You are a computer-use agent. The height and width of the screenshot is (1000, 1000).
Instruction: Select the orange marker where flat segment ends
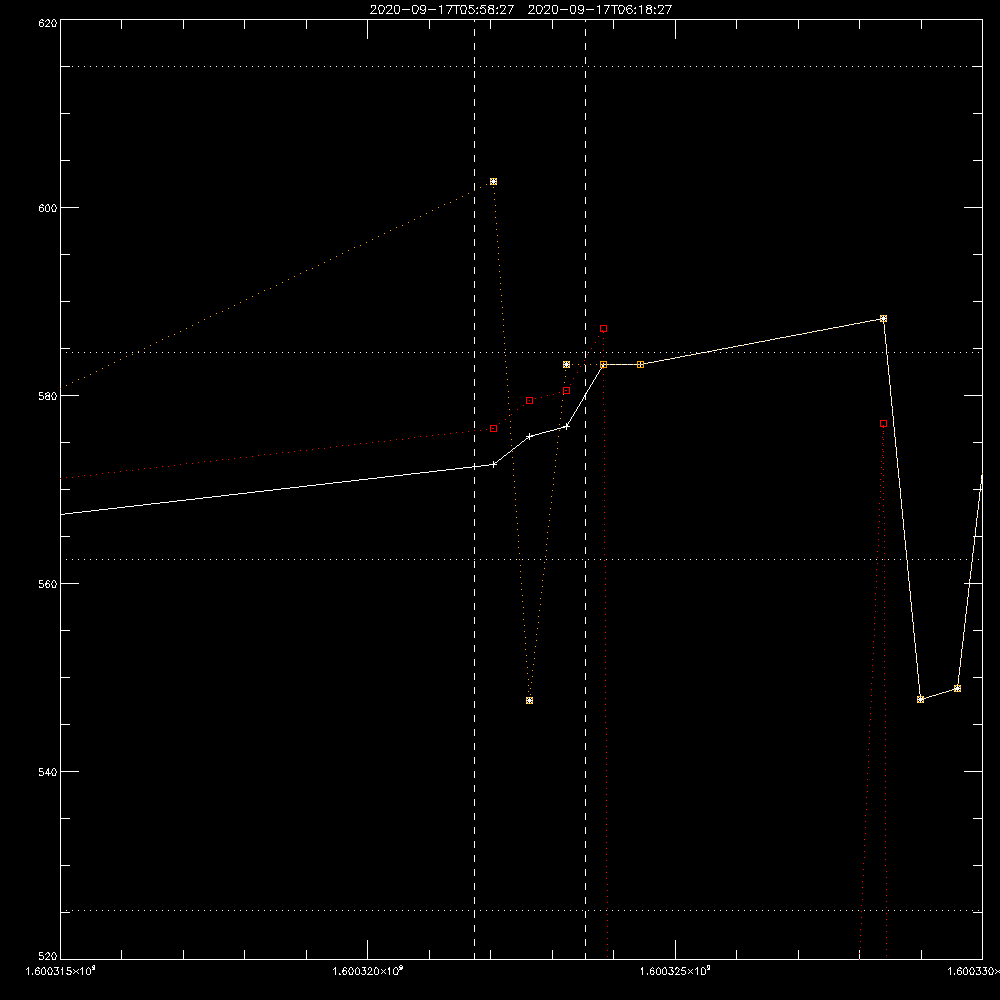tap(640, 365)
